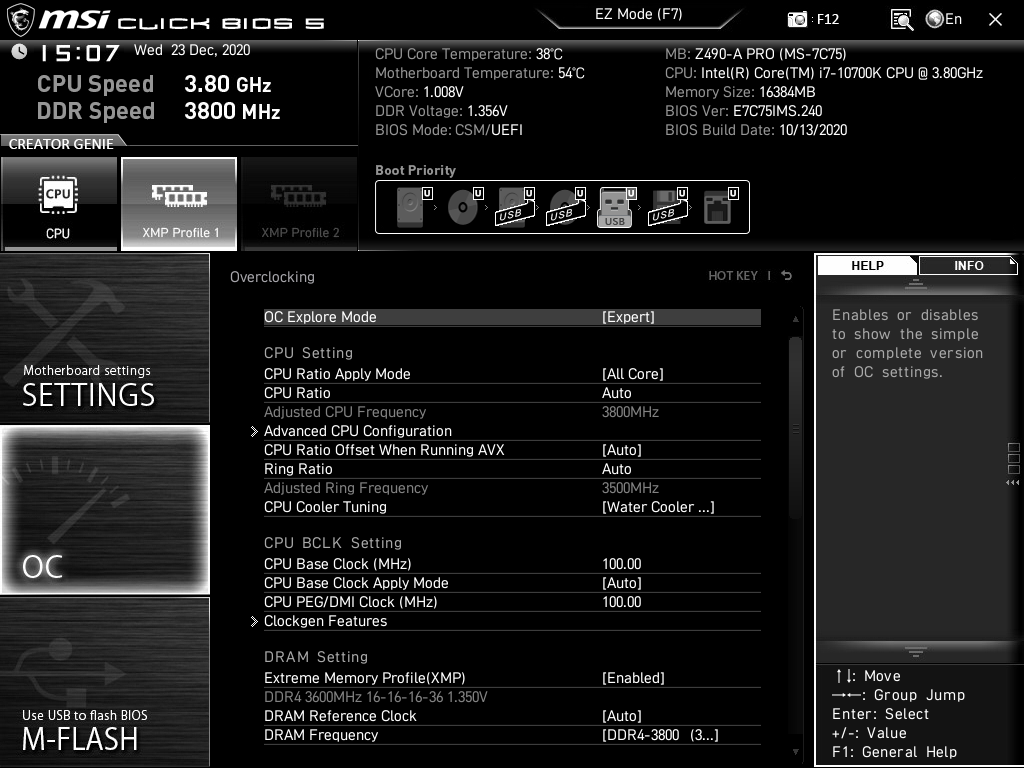Toggle XMP Profile 1

179,203
